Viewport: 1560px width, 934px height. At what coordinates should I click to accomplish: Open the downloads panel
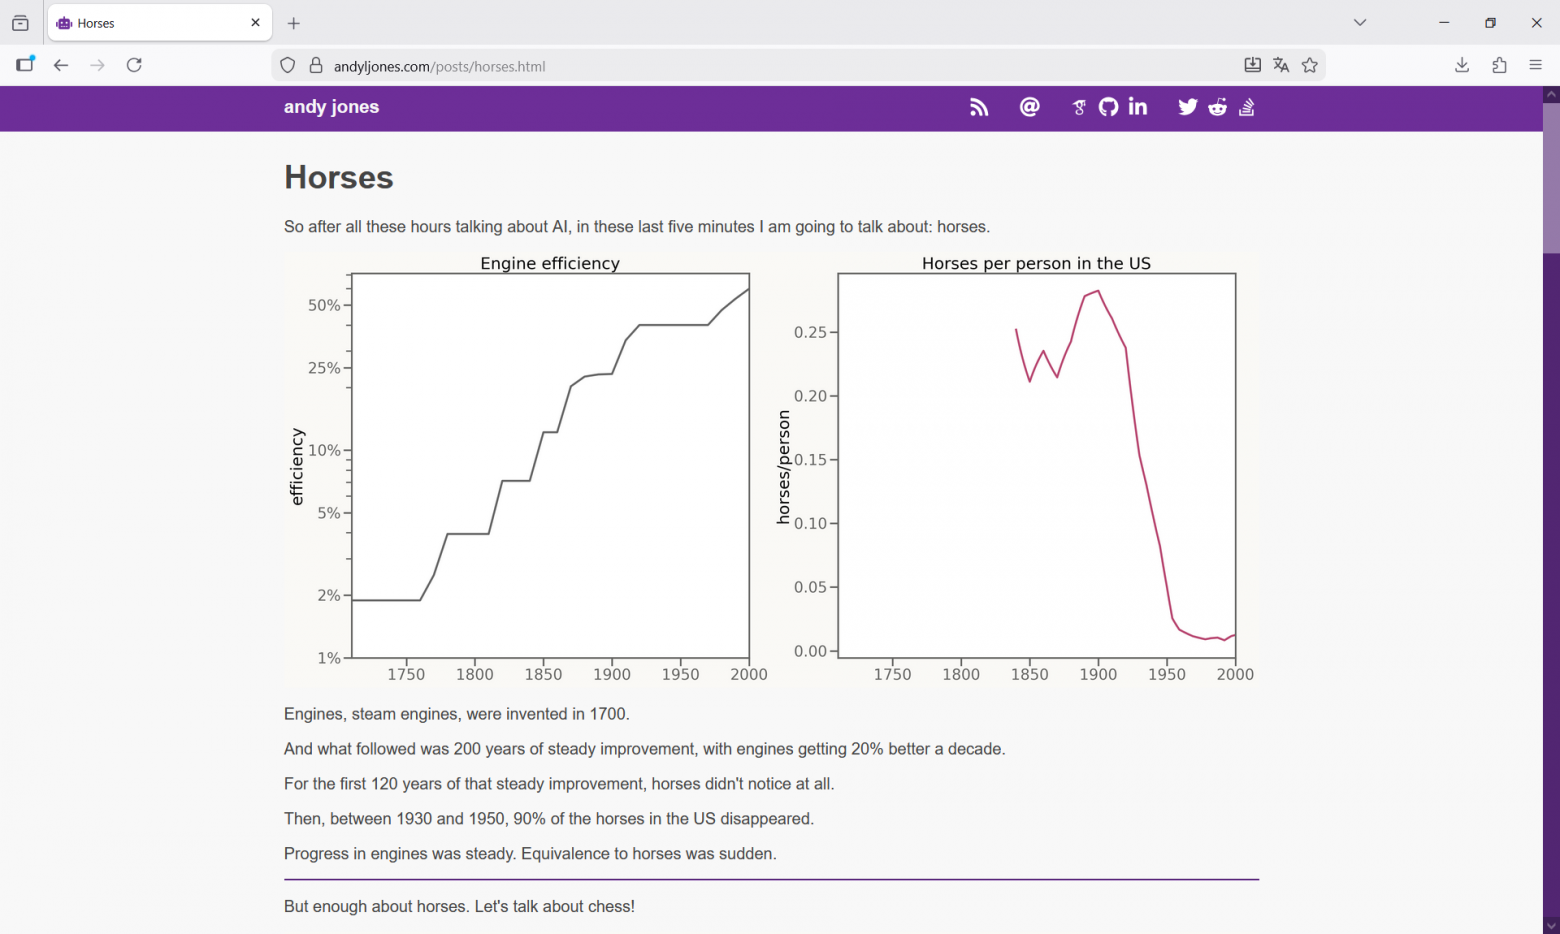1462,65
